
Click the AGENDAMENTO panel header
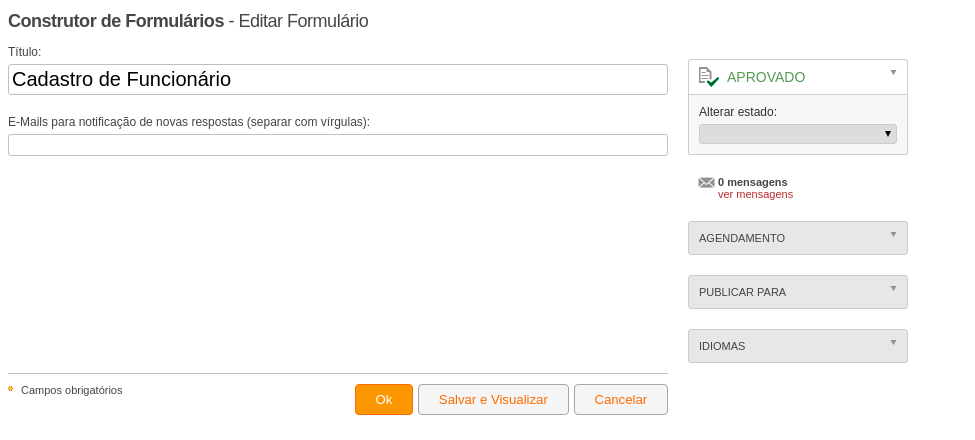point(798,238)
